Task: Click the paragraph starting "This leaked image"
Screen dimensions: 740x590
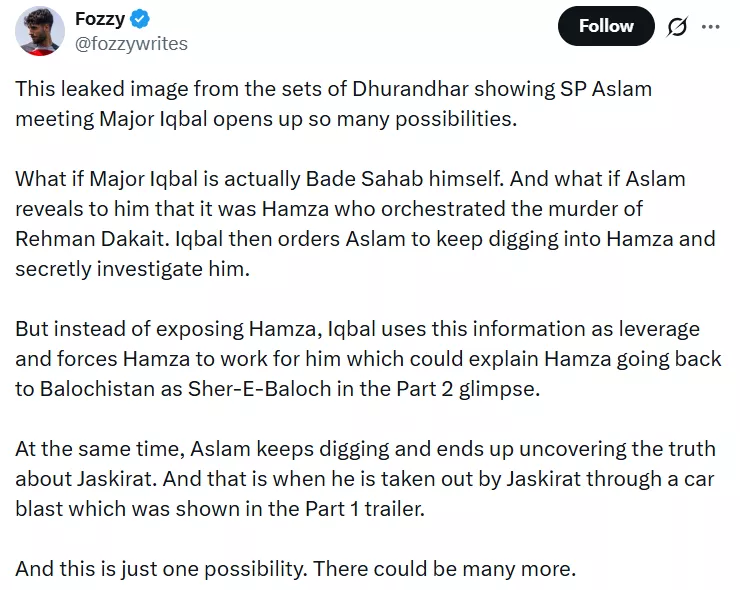Action: (333, 103)
